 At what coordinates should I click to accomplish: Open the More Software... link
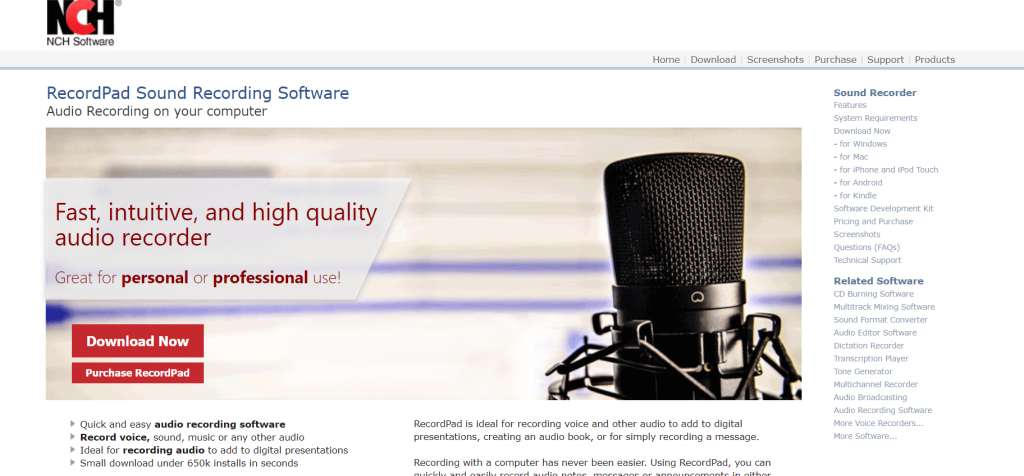coord(865,436)
